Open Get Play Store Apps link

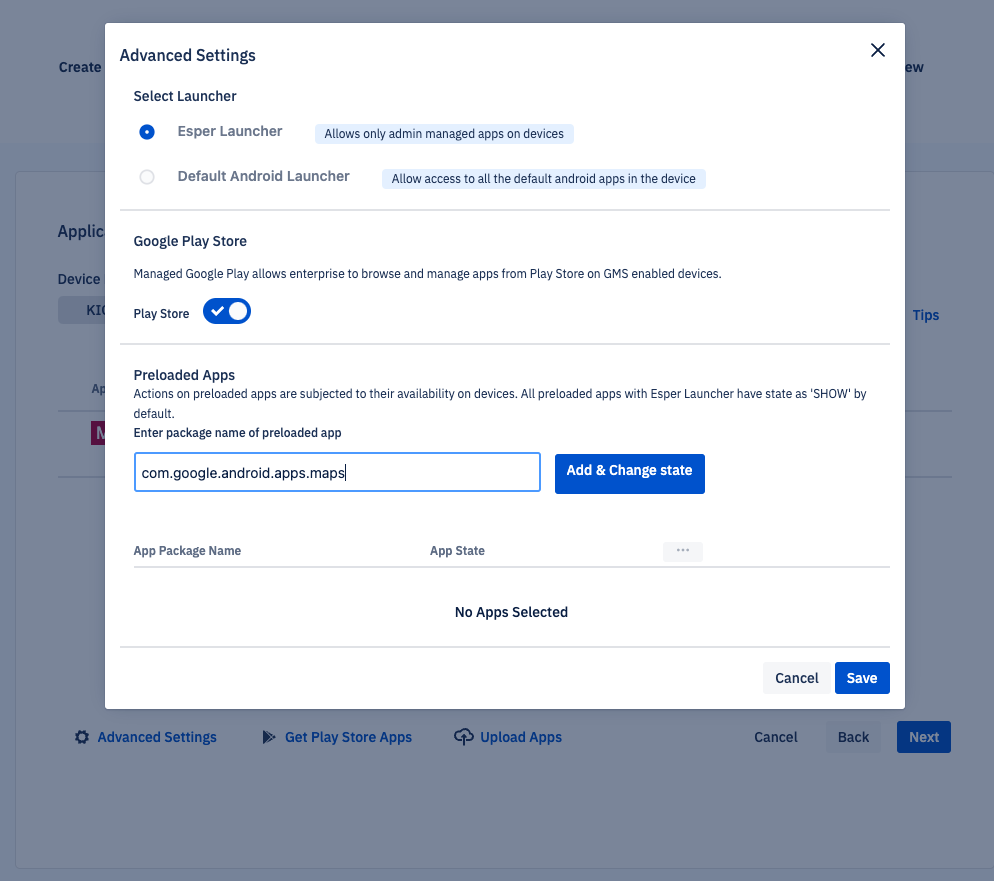[x=349, y=737]
